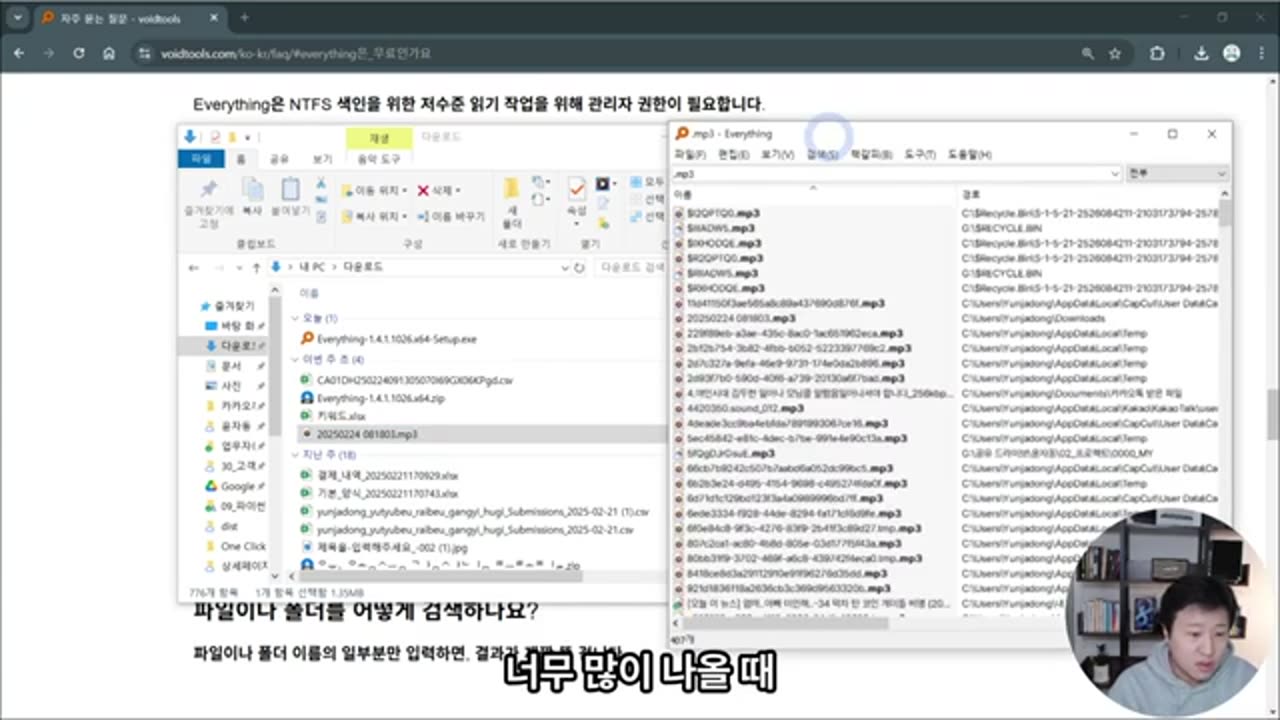
Task: Open a new browser tab
Action: coord(244,17)
